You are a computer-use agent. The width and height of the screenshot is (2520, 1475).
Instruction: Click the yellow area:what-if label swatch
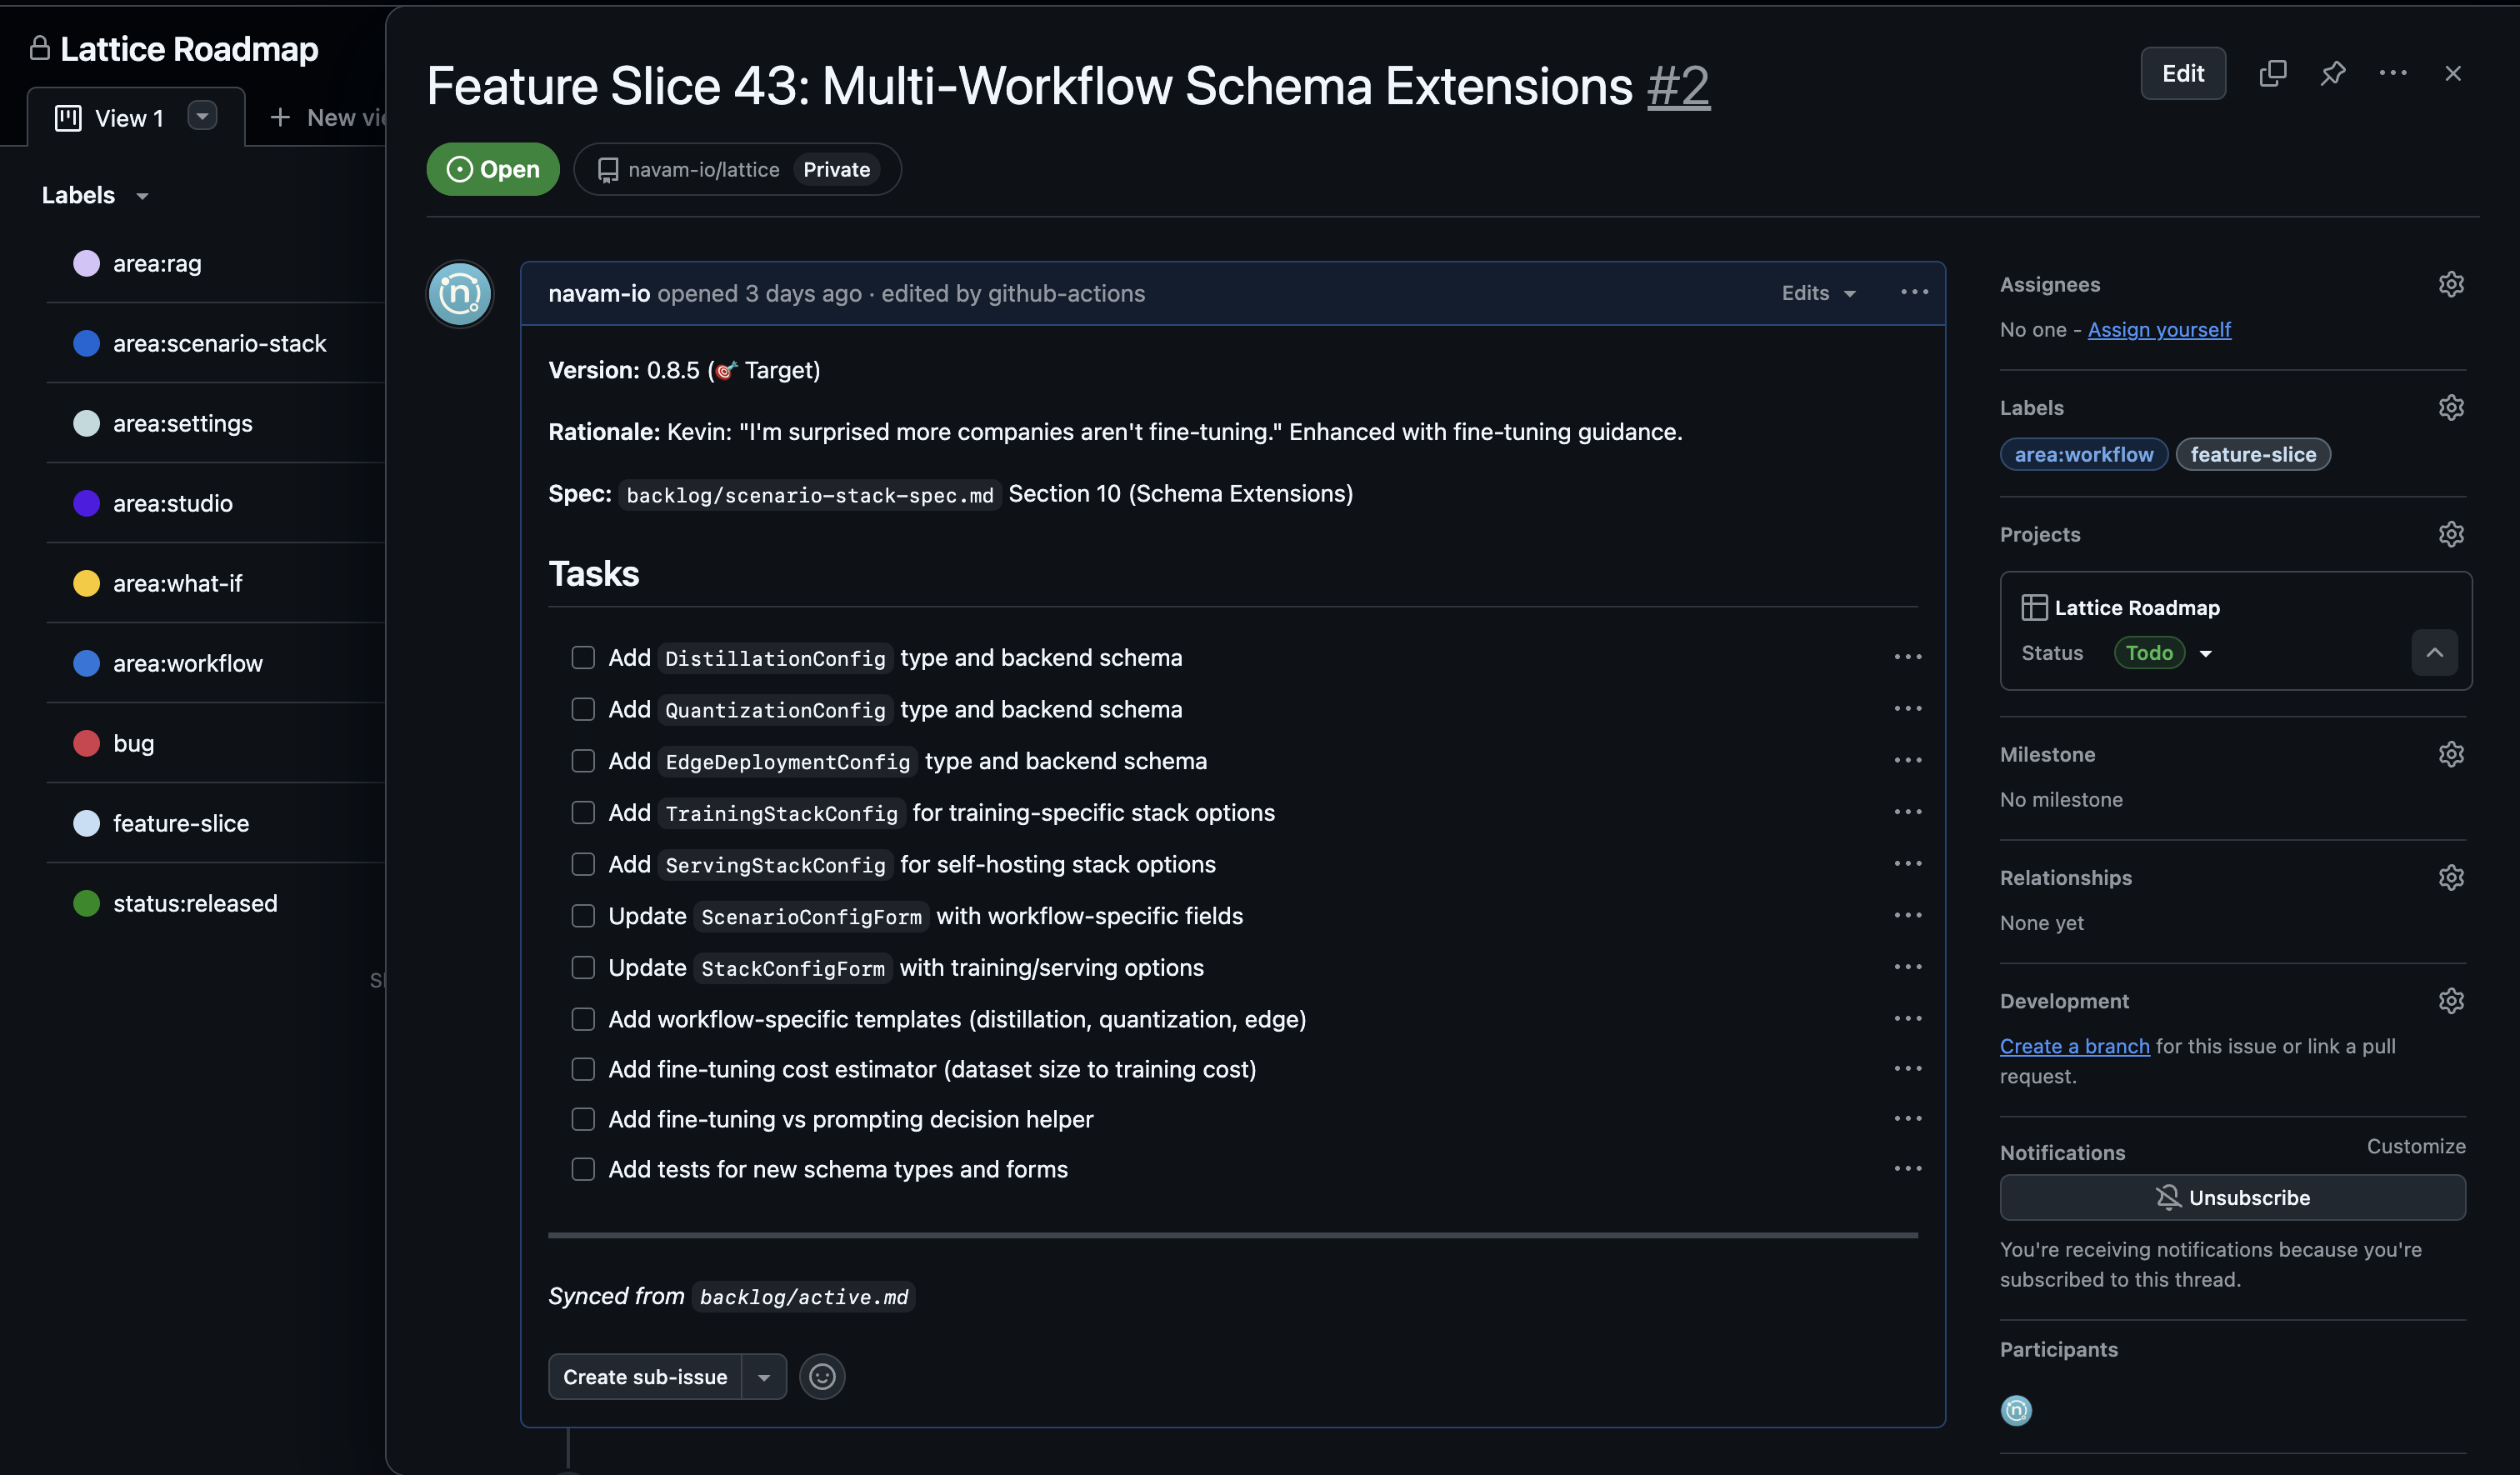[87, 583]
